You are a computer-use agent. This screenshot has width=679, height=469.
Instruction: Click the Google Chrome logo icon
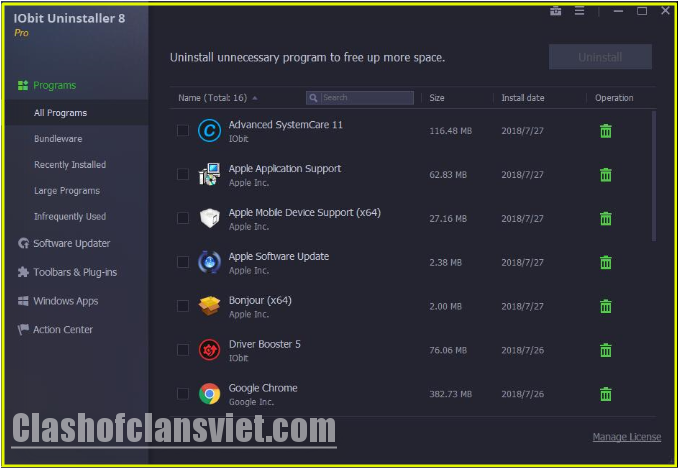coord(210,394)
